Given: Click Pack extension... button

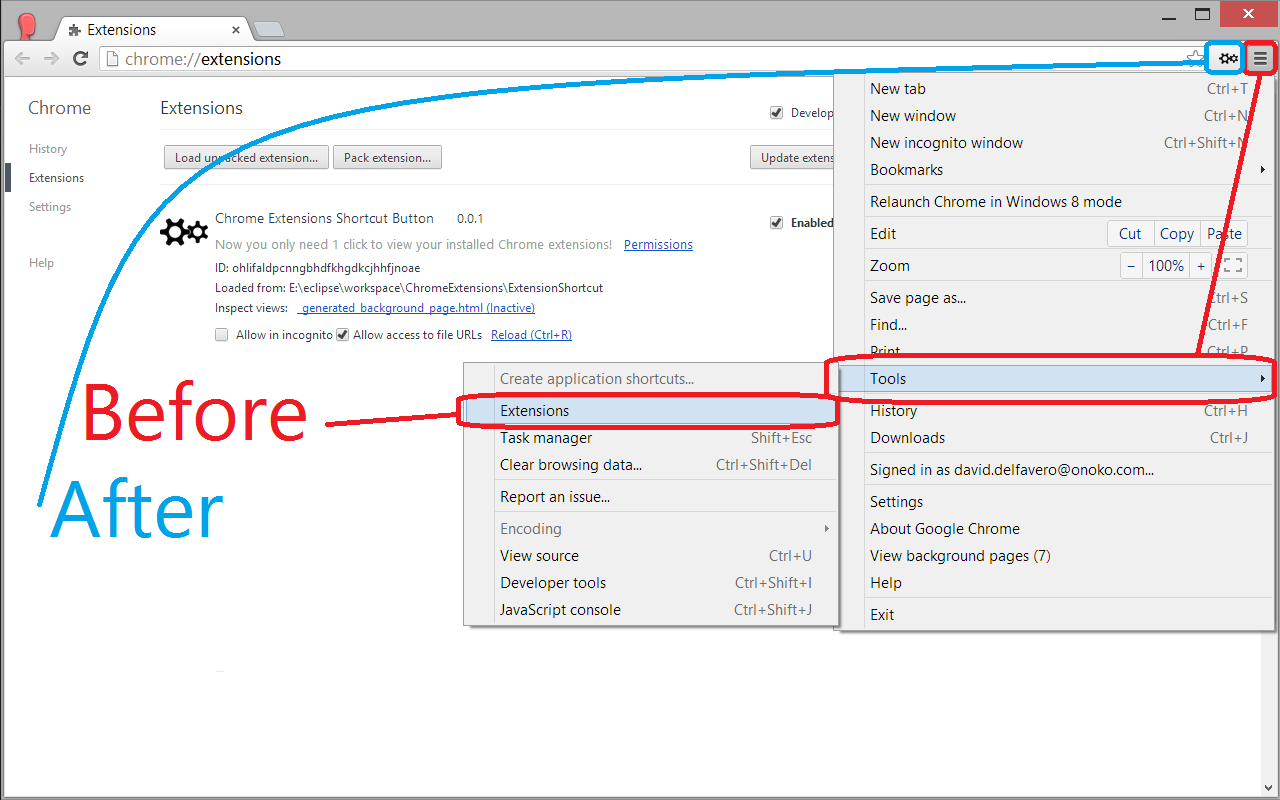Looking at the screenshot, I should [387, 158].
